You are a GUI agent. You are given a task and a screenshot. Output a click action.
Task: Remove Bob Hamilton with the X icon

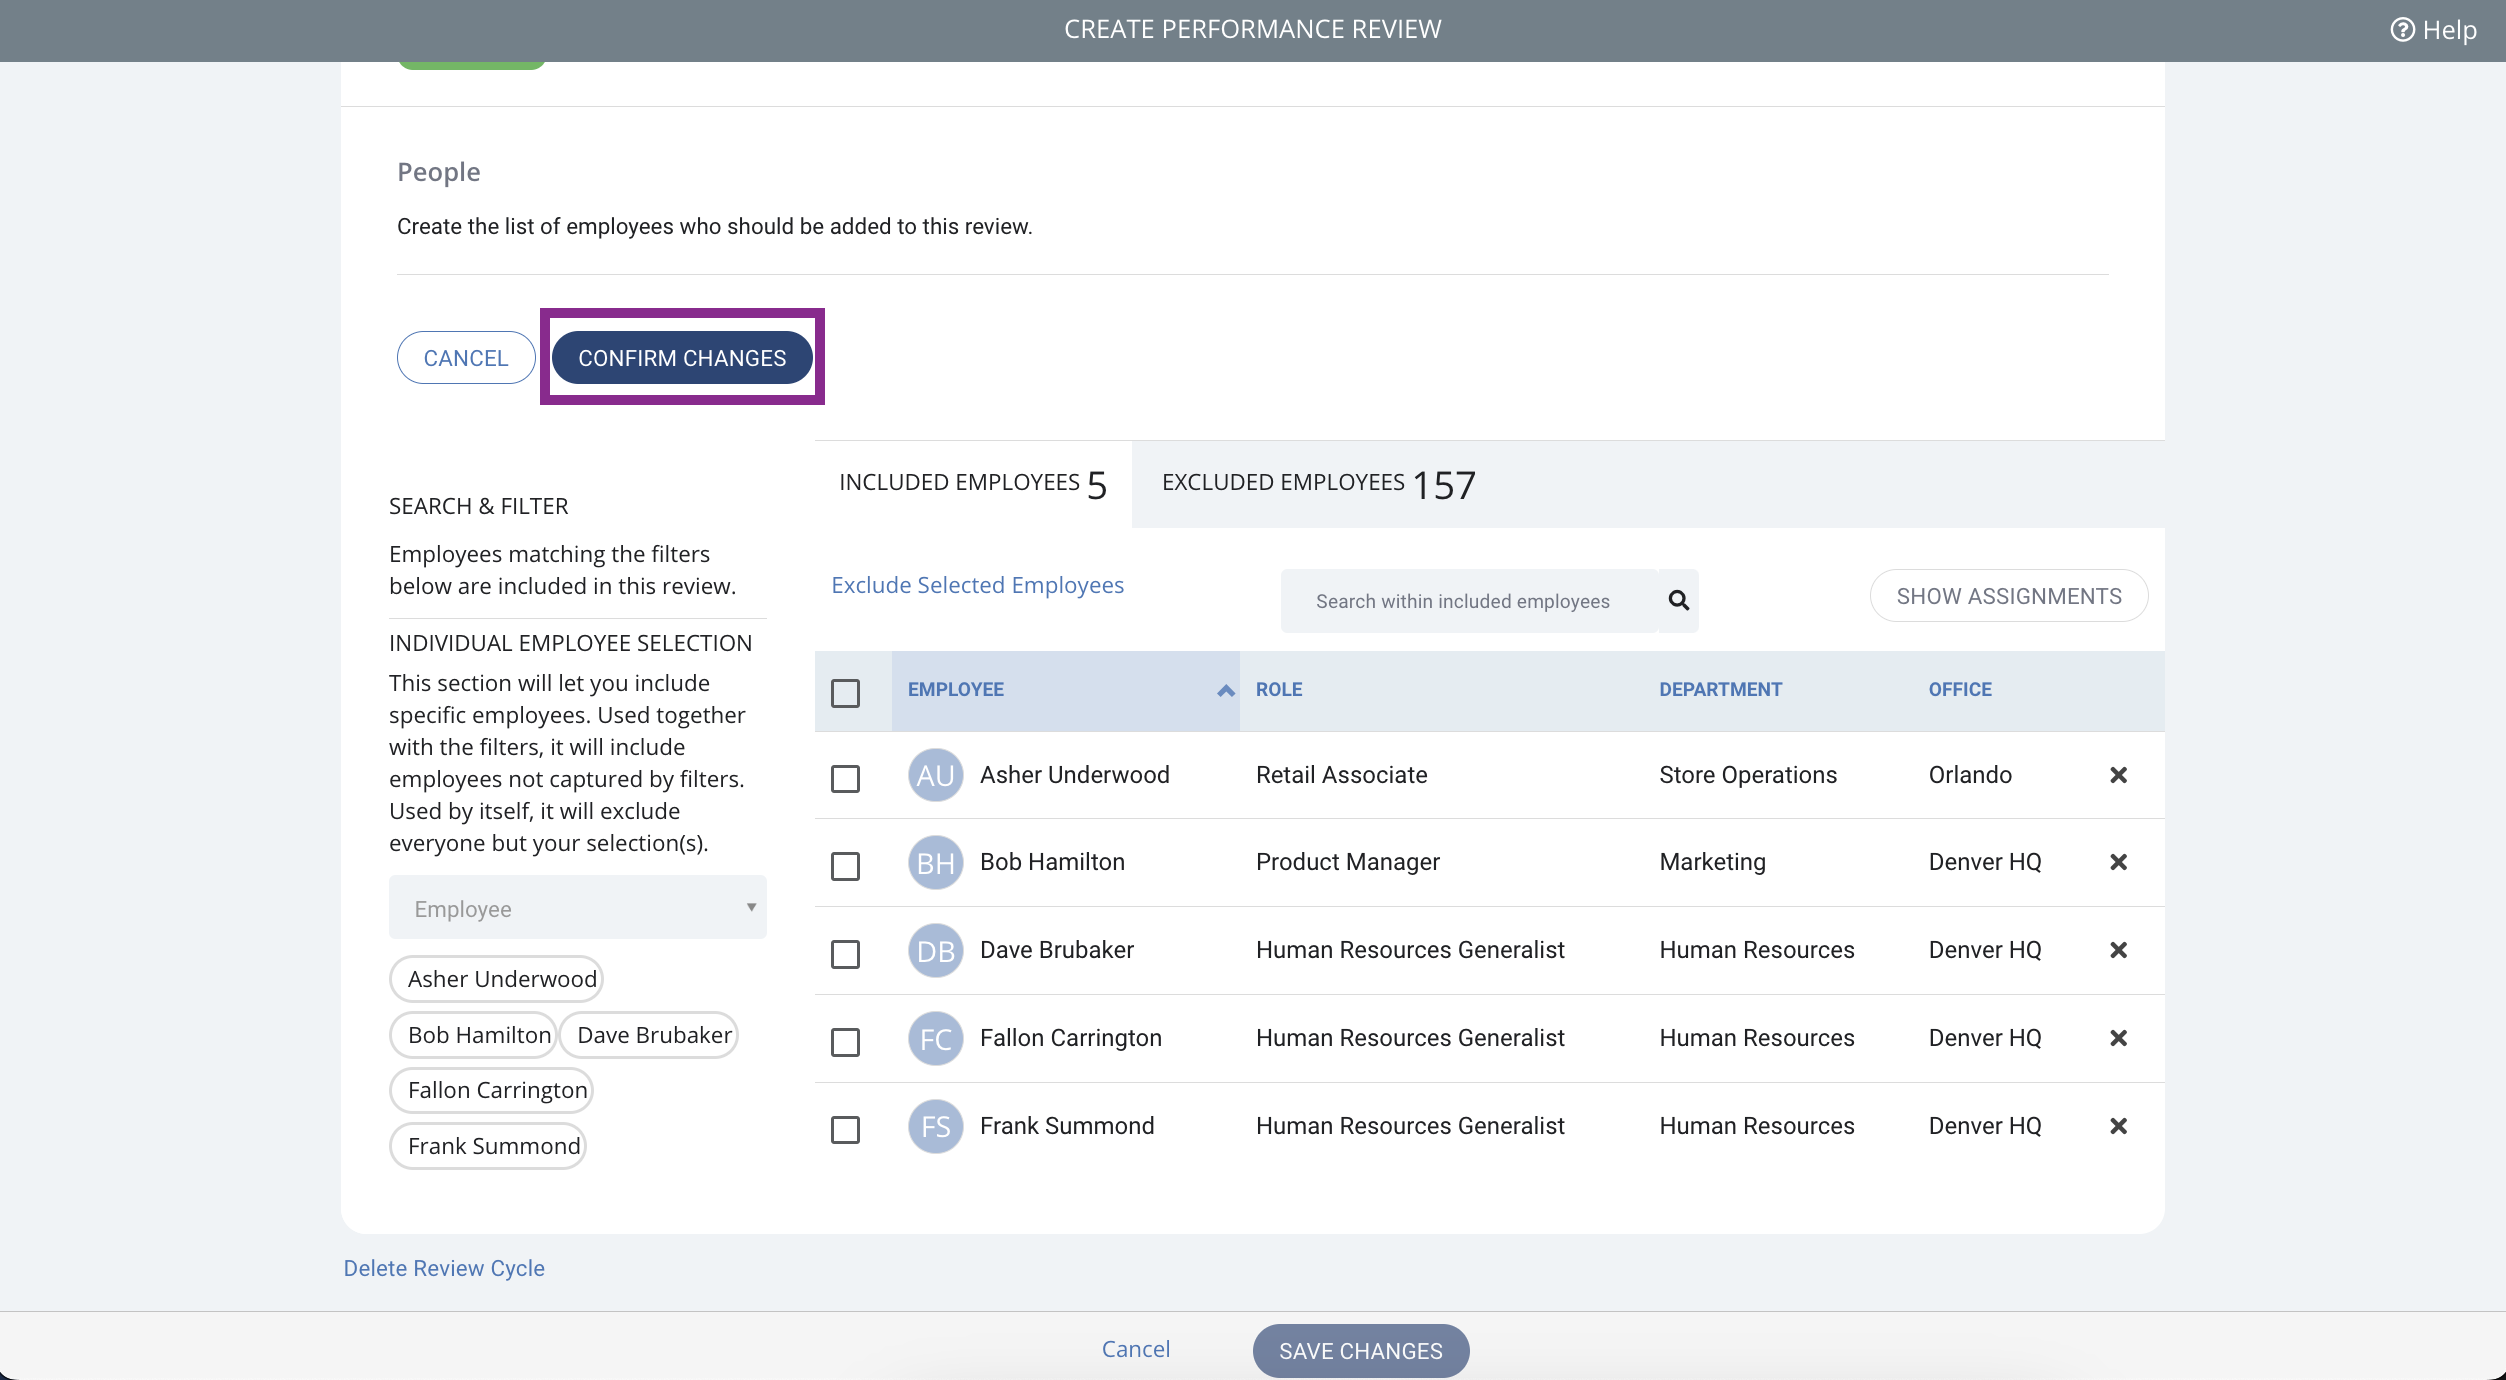pos(2118,862)
